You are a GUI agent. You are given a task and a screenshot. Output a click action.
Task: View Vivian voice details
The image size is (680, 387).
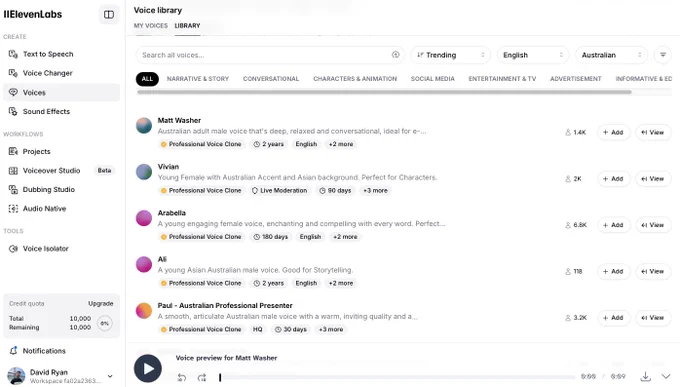click(x=653, y=179)
